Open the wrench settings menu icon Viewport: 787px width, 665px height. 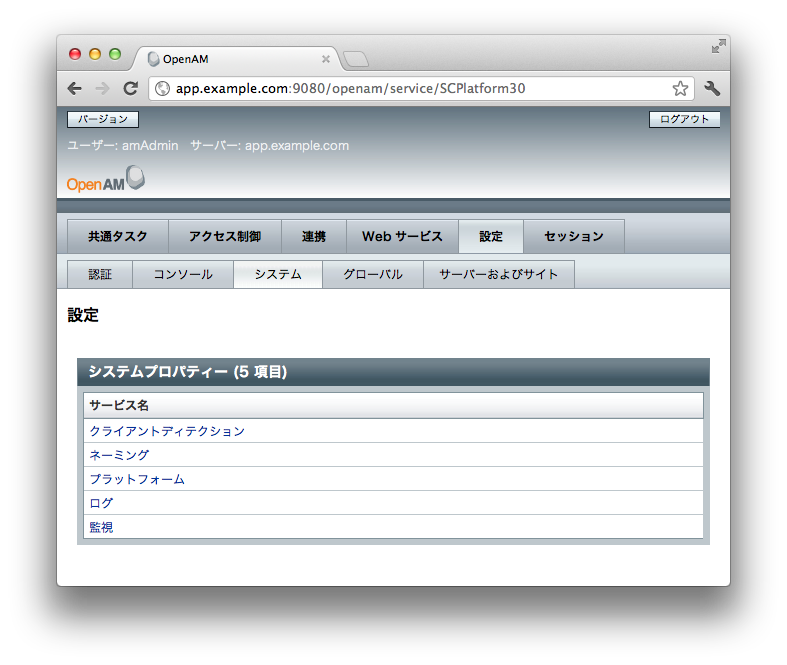[x=712, y=88]
